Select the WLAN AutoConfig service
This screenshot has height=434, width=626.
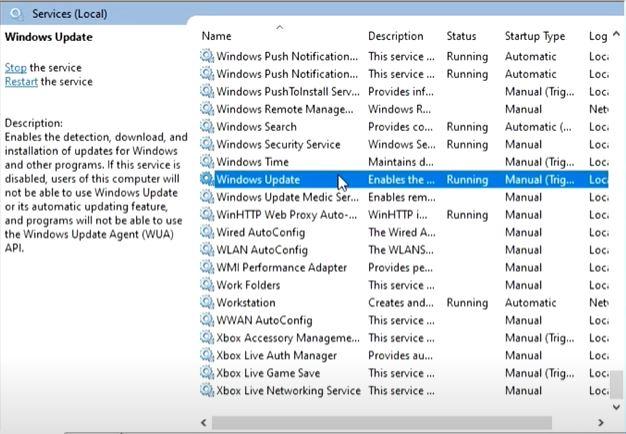point(404,250)
